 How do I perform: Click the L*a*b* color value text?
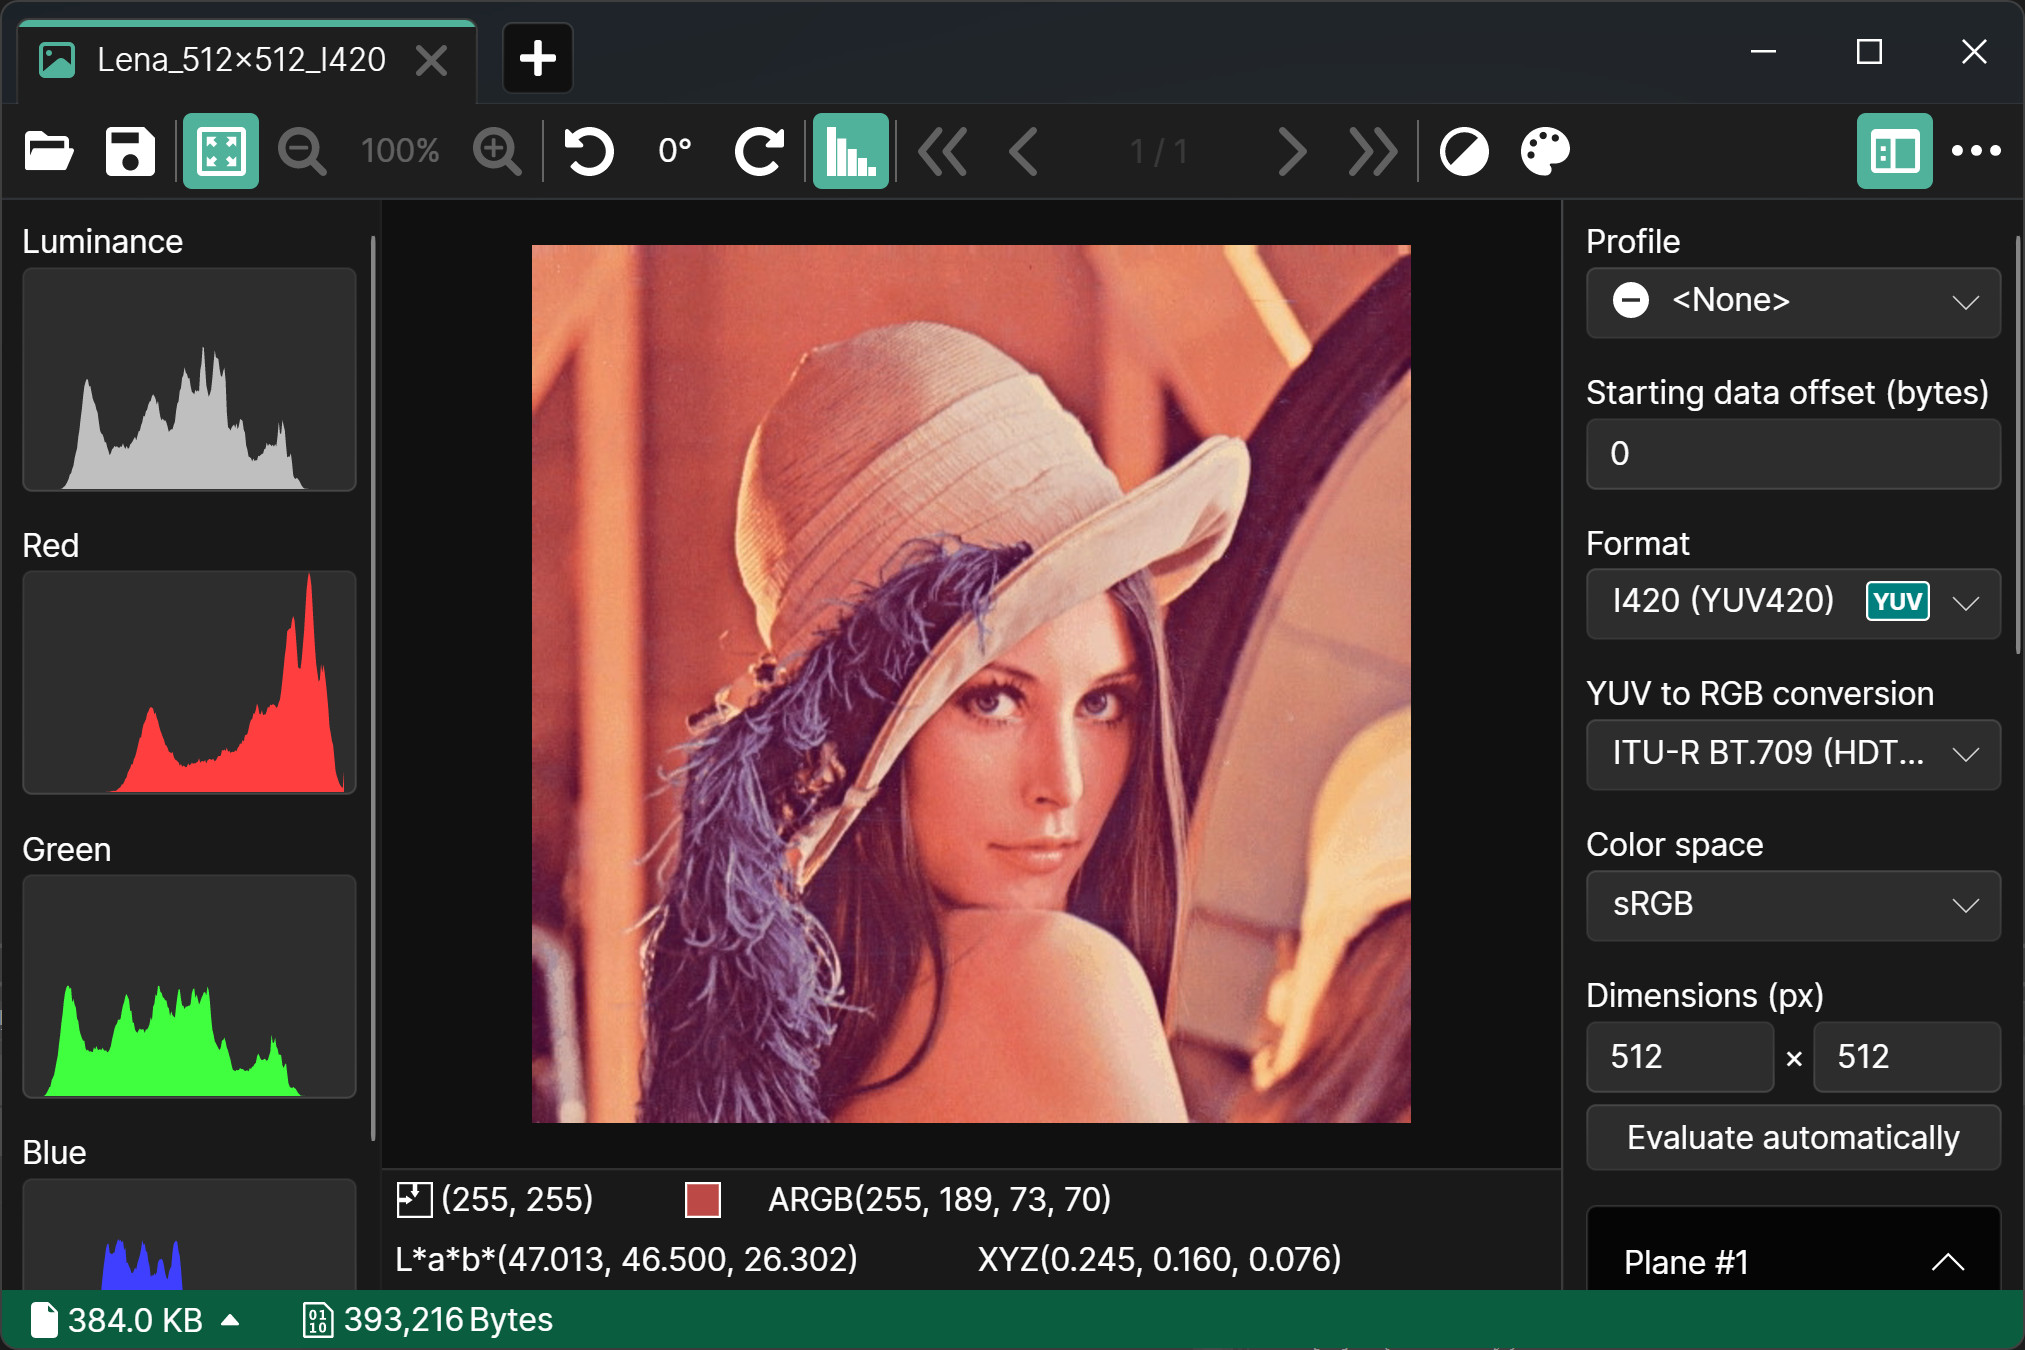pyautogui.click(x=626, y=1259)
